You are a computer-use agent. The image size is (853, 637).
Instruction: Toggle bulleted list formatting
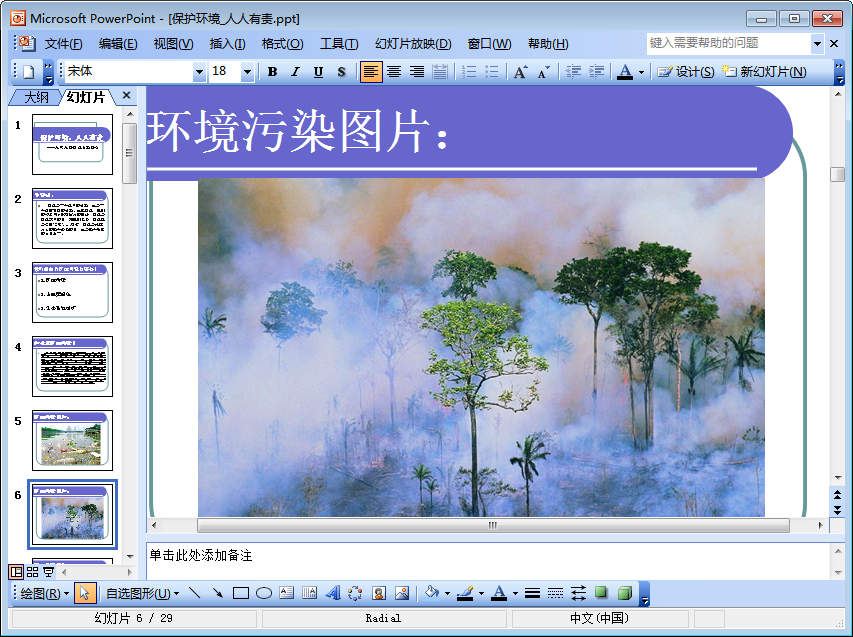[x=491, y=72]
